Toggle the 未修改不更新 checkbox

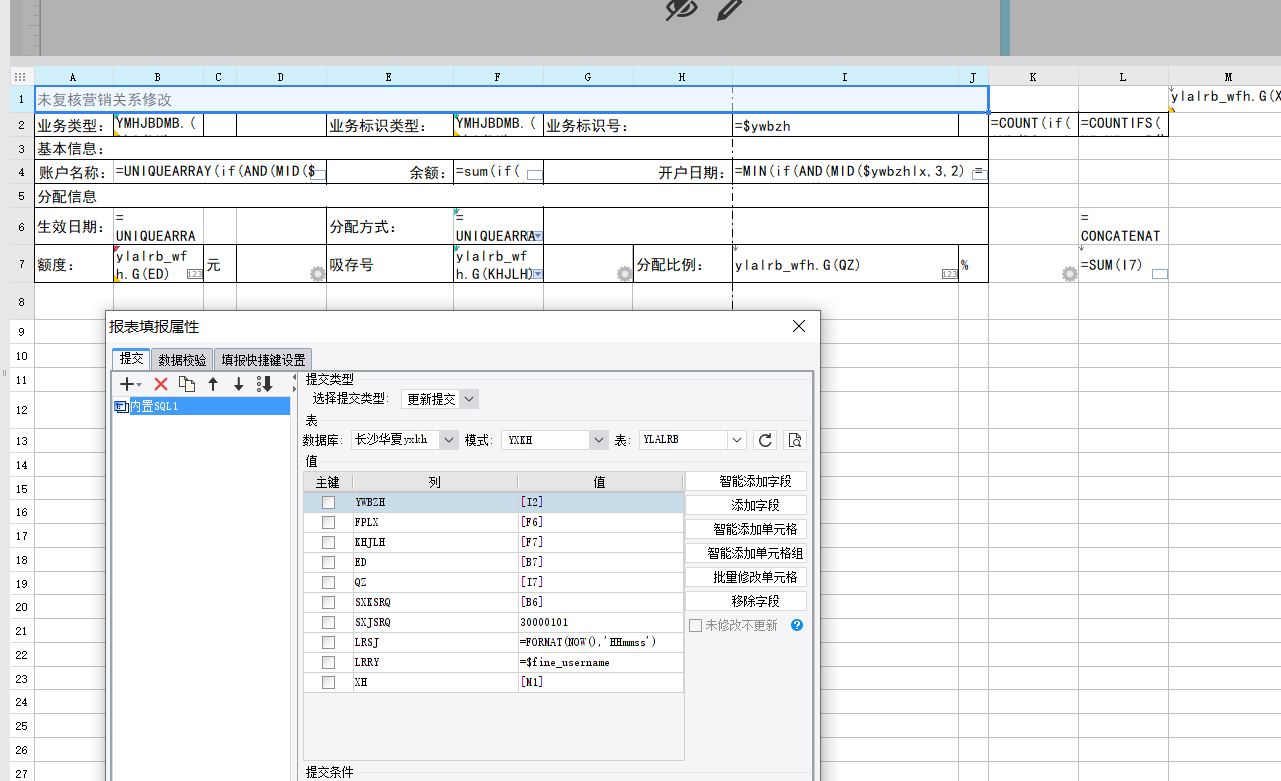click(x=695, y=625)
